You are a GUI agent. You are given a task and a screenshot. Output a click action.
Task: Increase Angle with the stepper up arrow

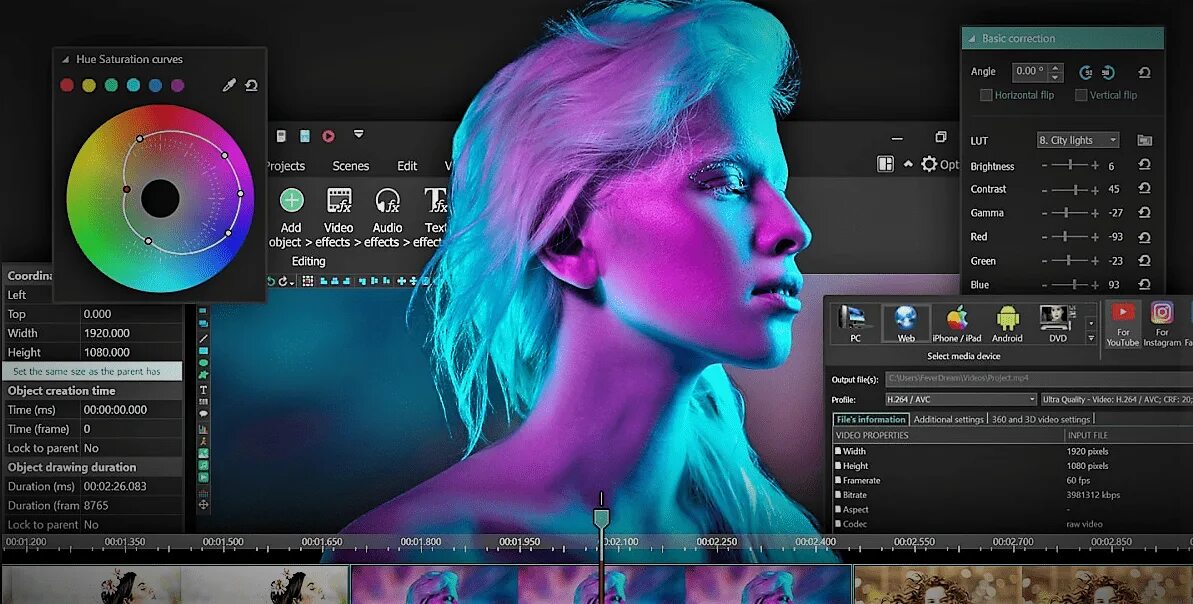pos(1055,68)
